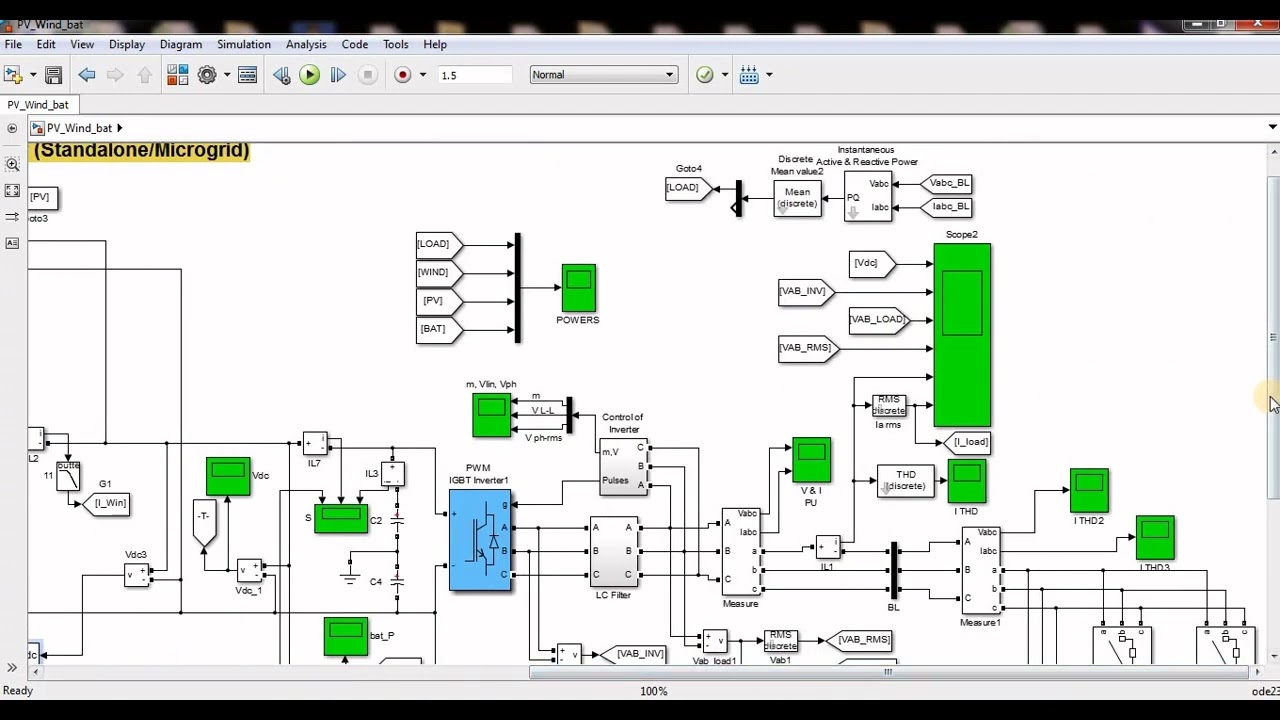Click the [LOAD] Goto4 tag block
Viewport: 1280px width, 720px height.
689,188
